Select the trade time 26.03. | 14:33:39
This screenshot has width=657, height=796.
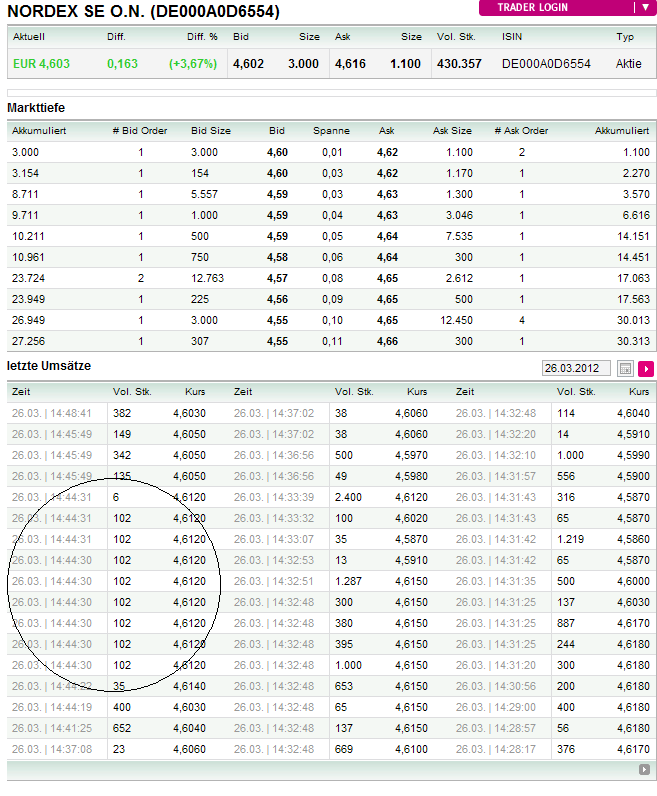pyautogui.click(x=274, y=498)
